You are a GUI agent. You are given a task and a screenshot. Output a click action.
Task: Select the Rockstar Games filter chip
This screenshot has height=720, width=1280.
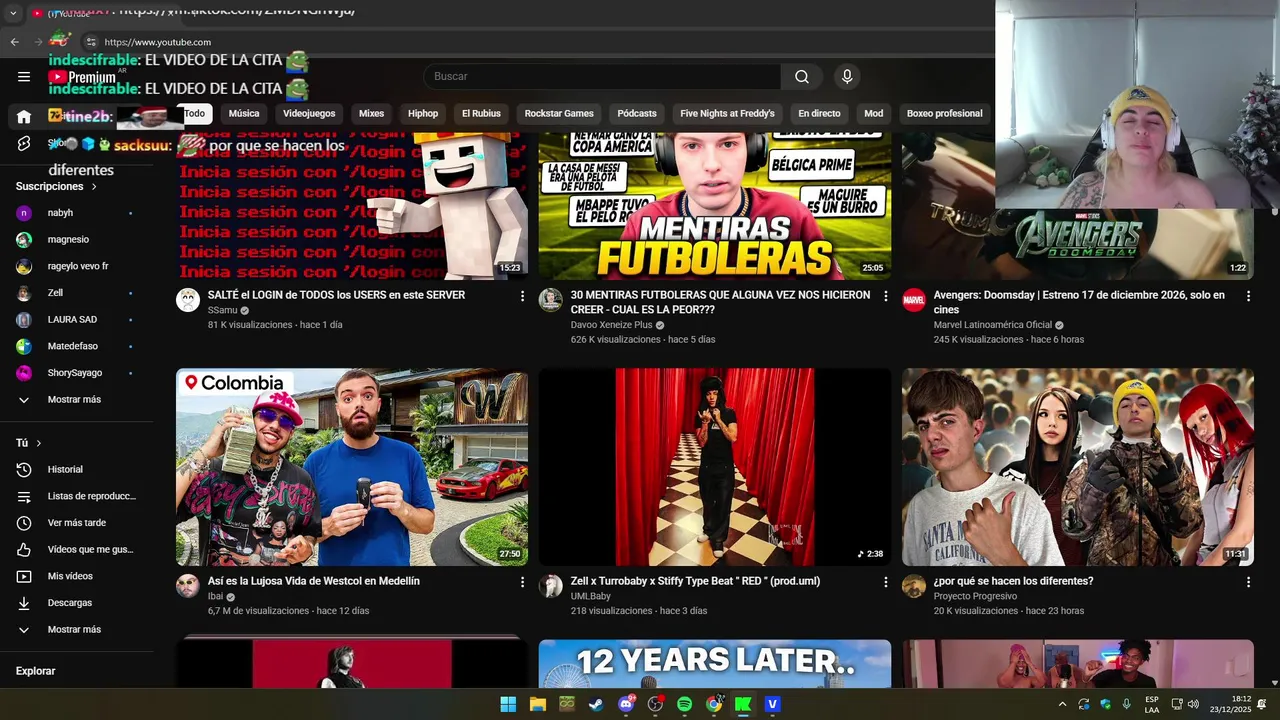pyautogui.click(x=559, y=114)
